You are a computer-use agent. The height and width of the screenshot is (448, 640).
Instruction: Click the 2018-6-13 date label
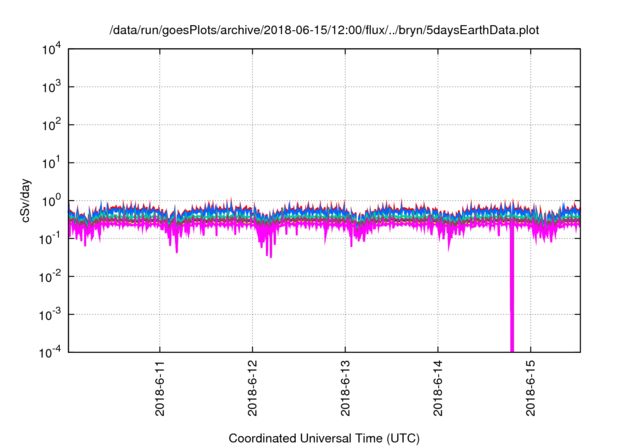(x=345, y=388)
